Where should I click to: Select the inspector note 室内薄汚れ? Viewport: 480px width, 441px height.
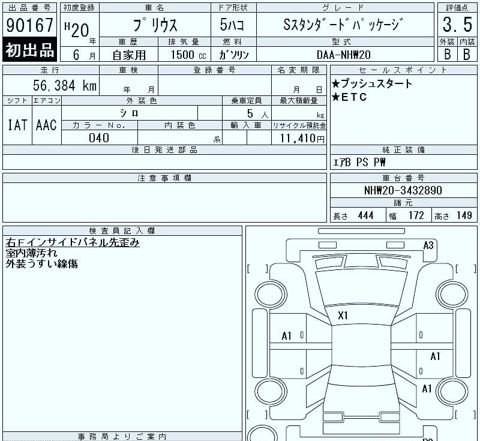(31, 253)
